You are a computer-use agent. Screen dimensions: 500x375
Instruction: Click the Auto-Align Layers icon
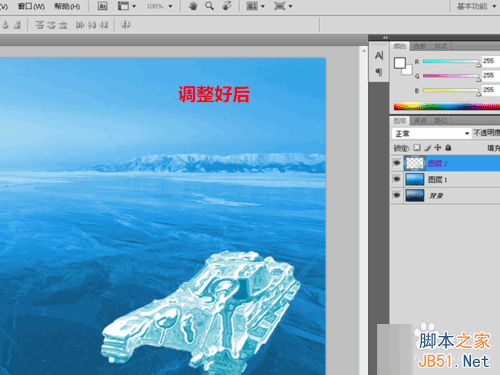[125, 25]
